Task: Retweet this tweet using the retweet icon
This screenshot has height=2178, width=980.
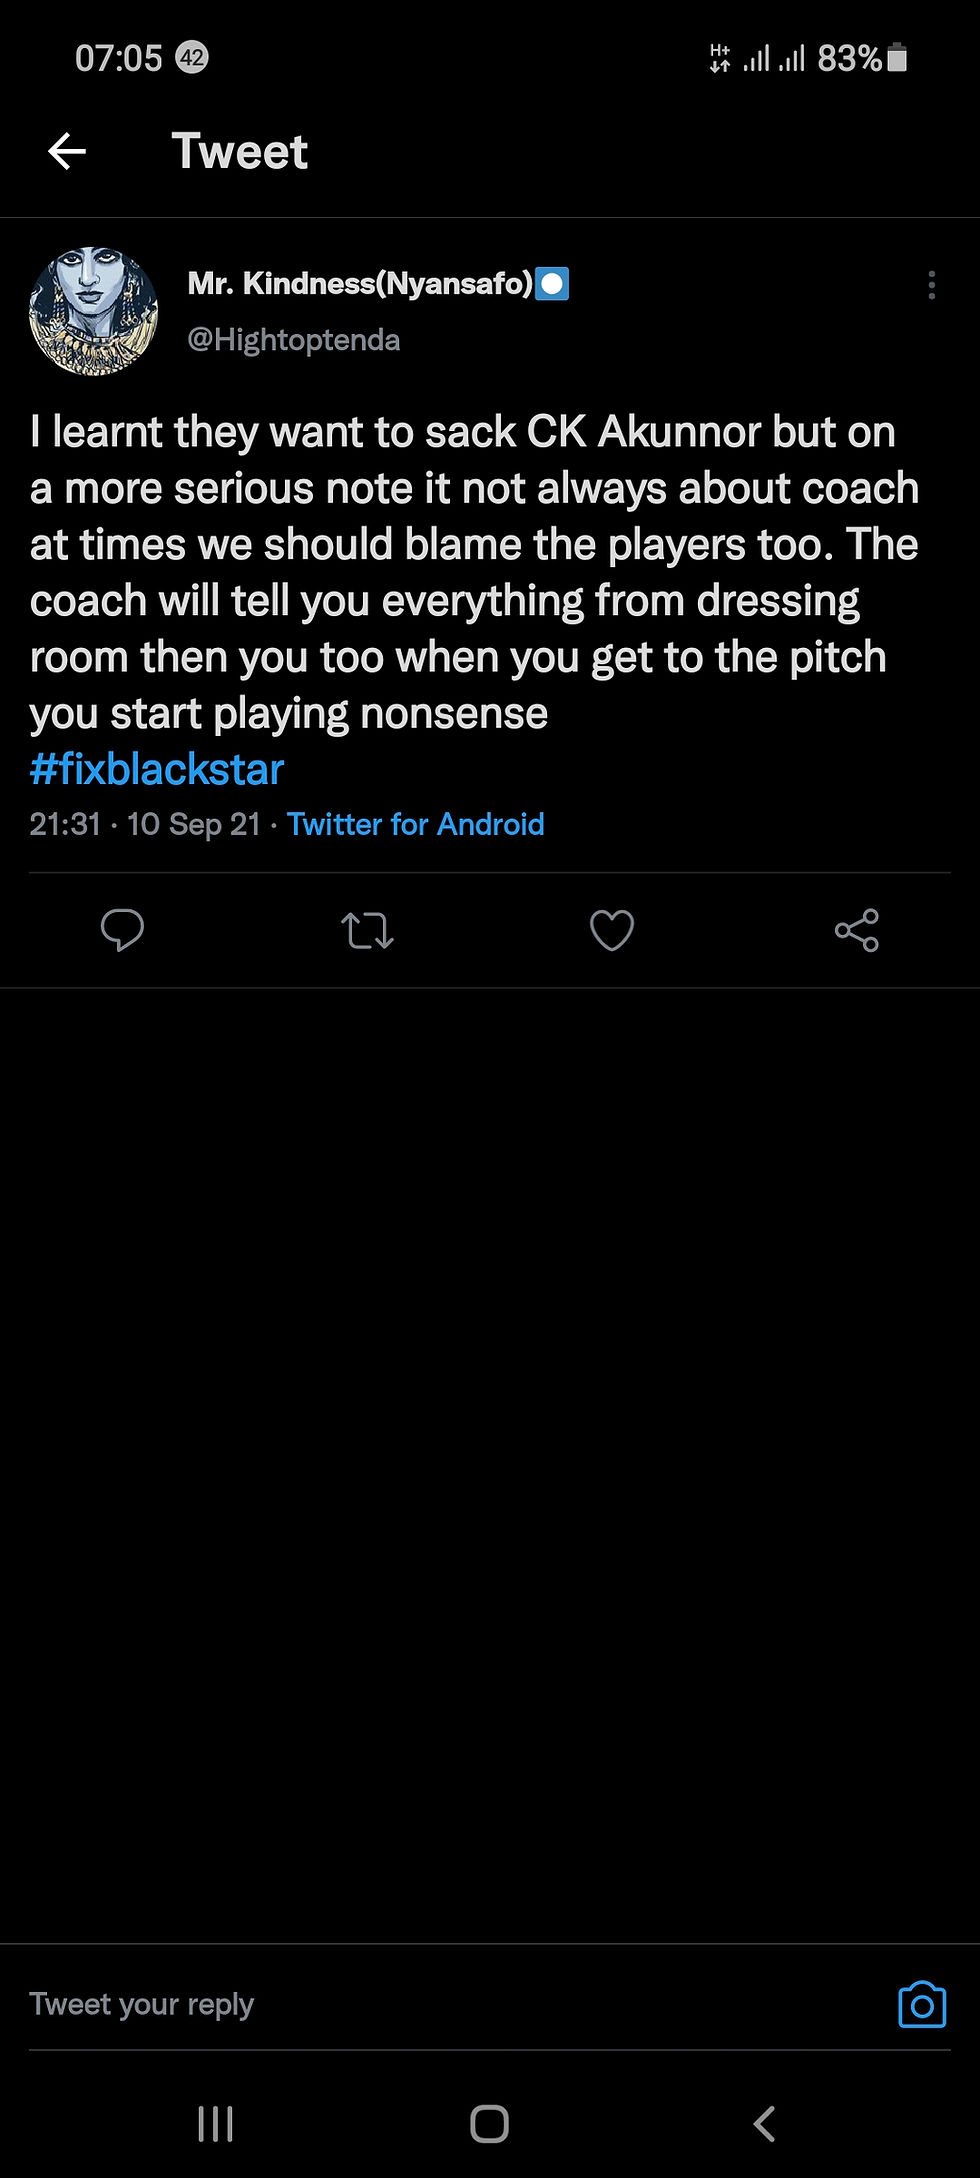Action: (x=367, y=930)
